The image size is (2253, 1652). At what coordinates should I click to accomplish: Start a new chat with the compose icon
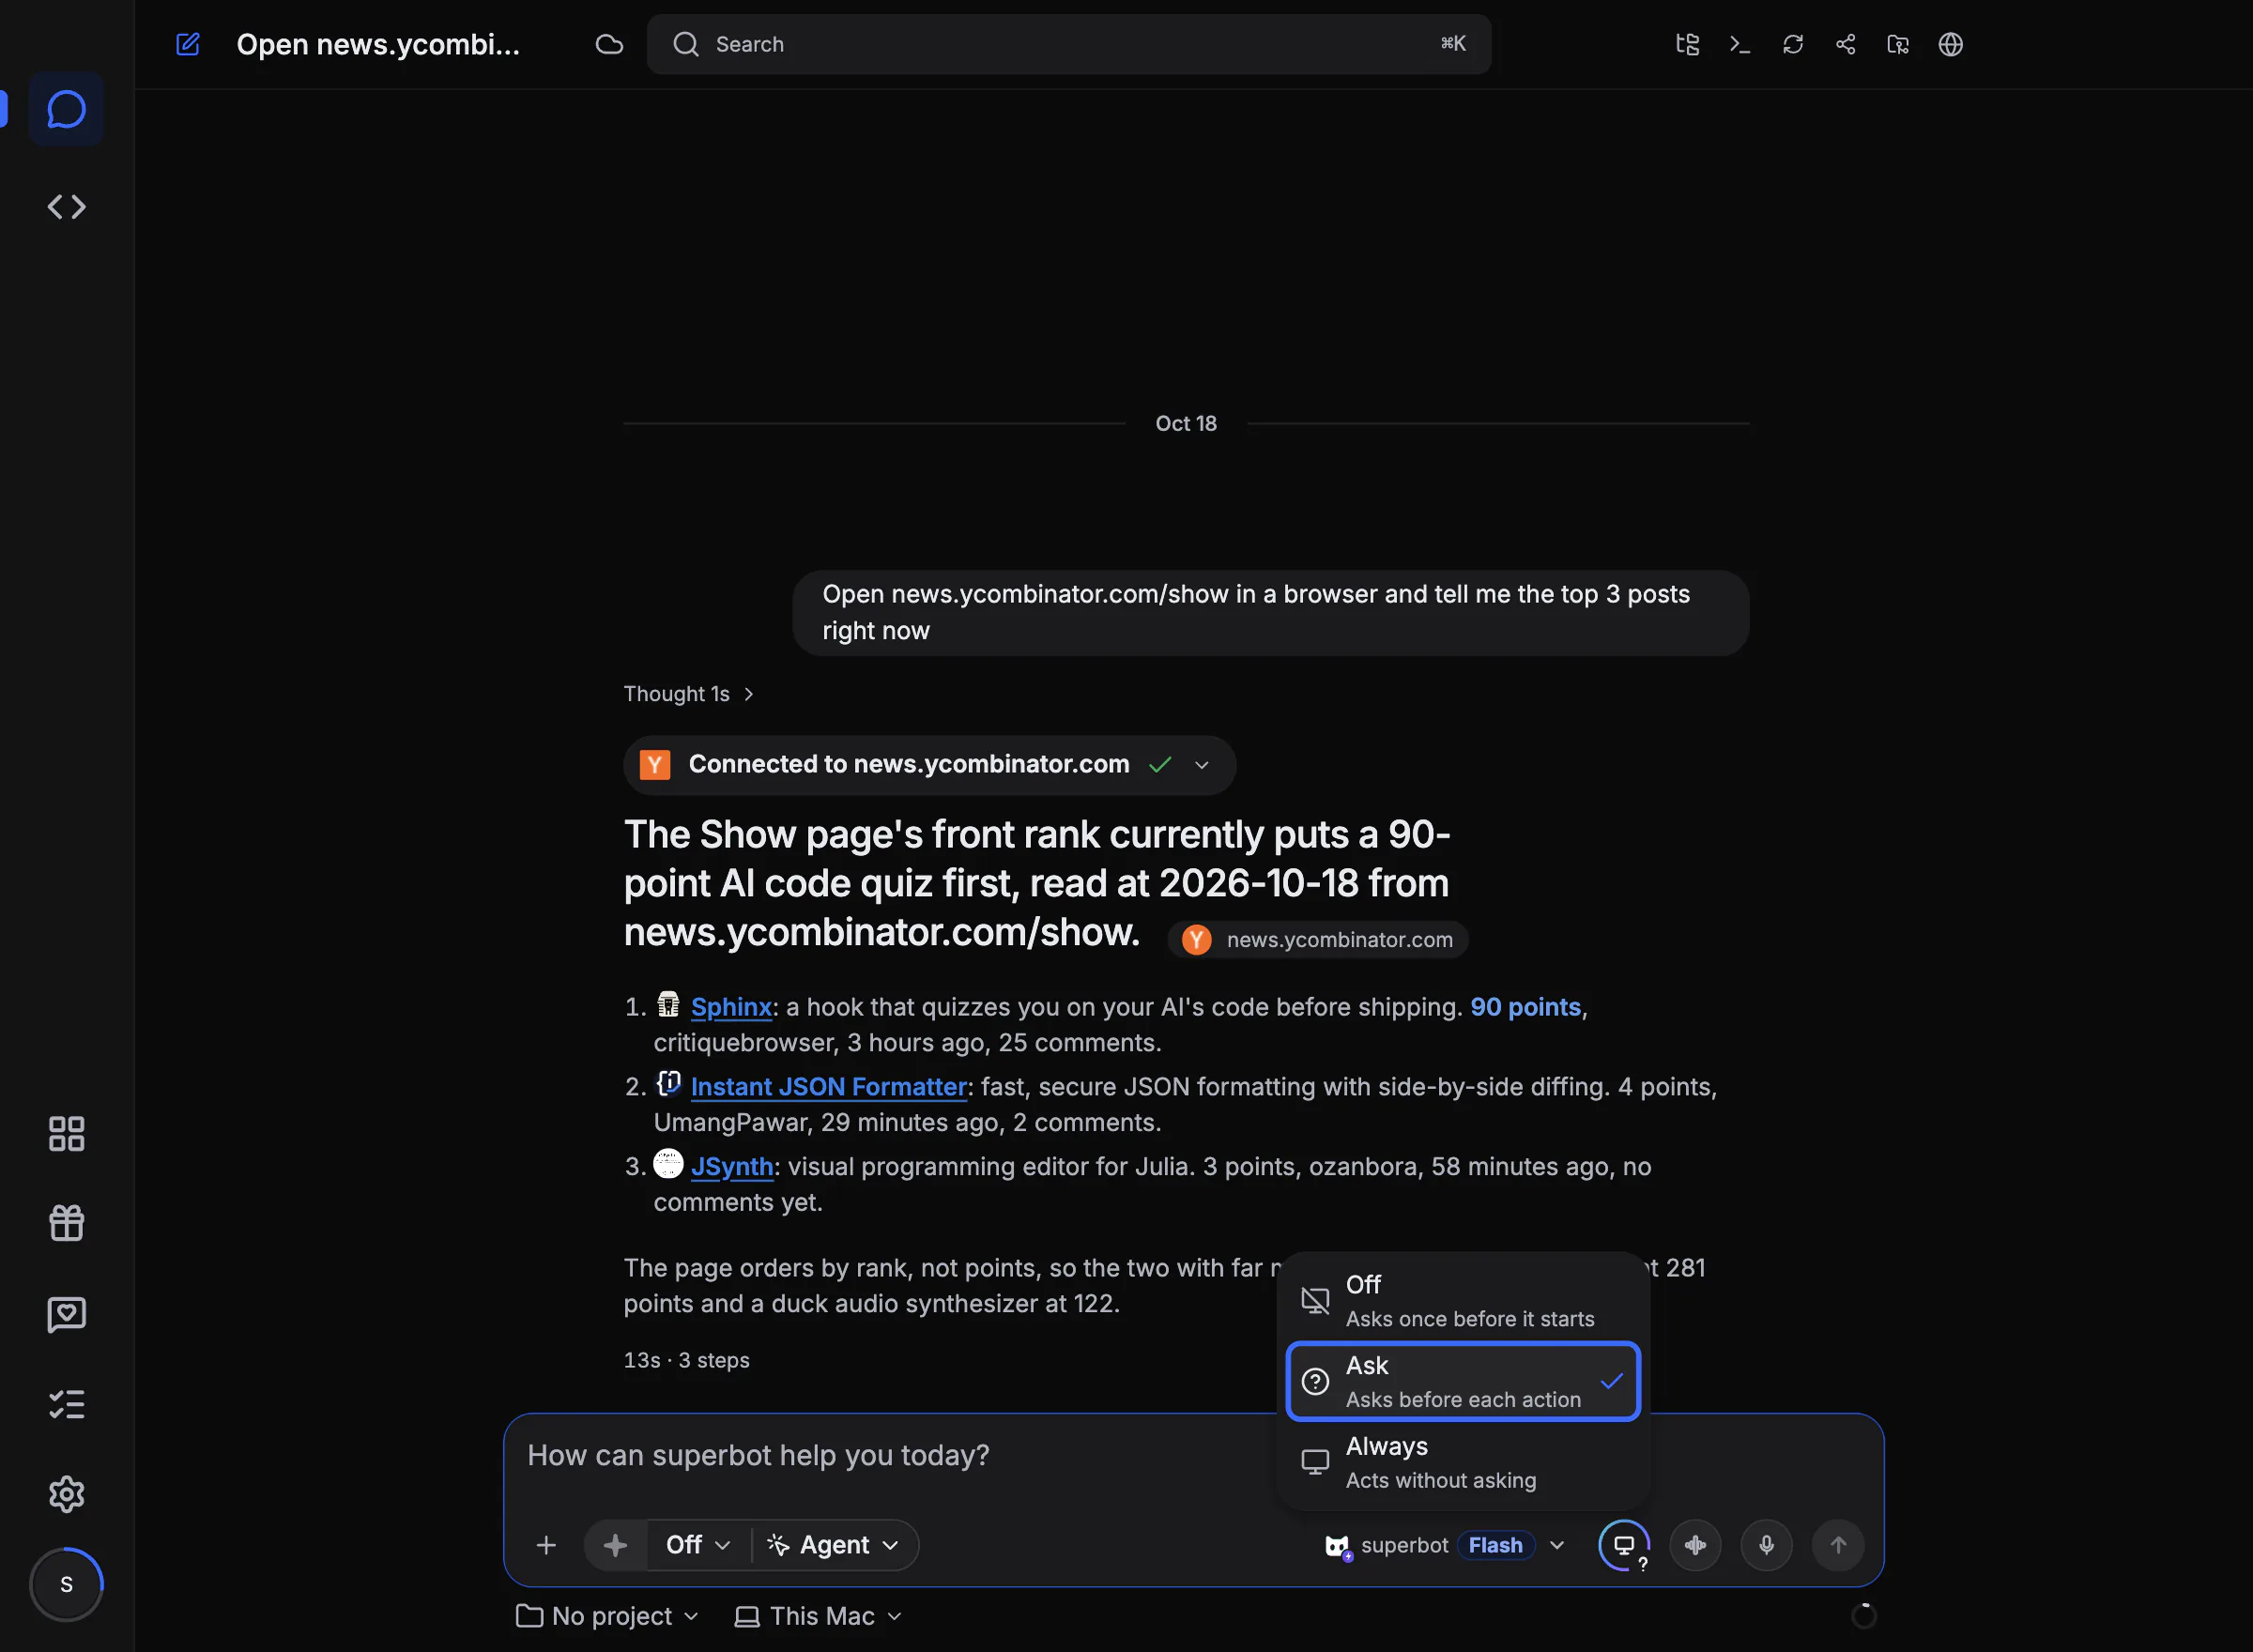tap(188, 44)
